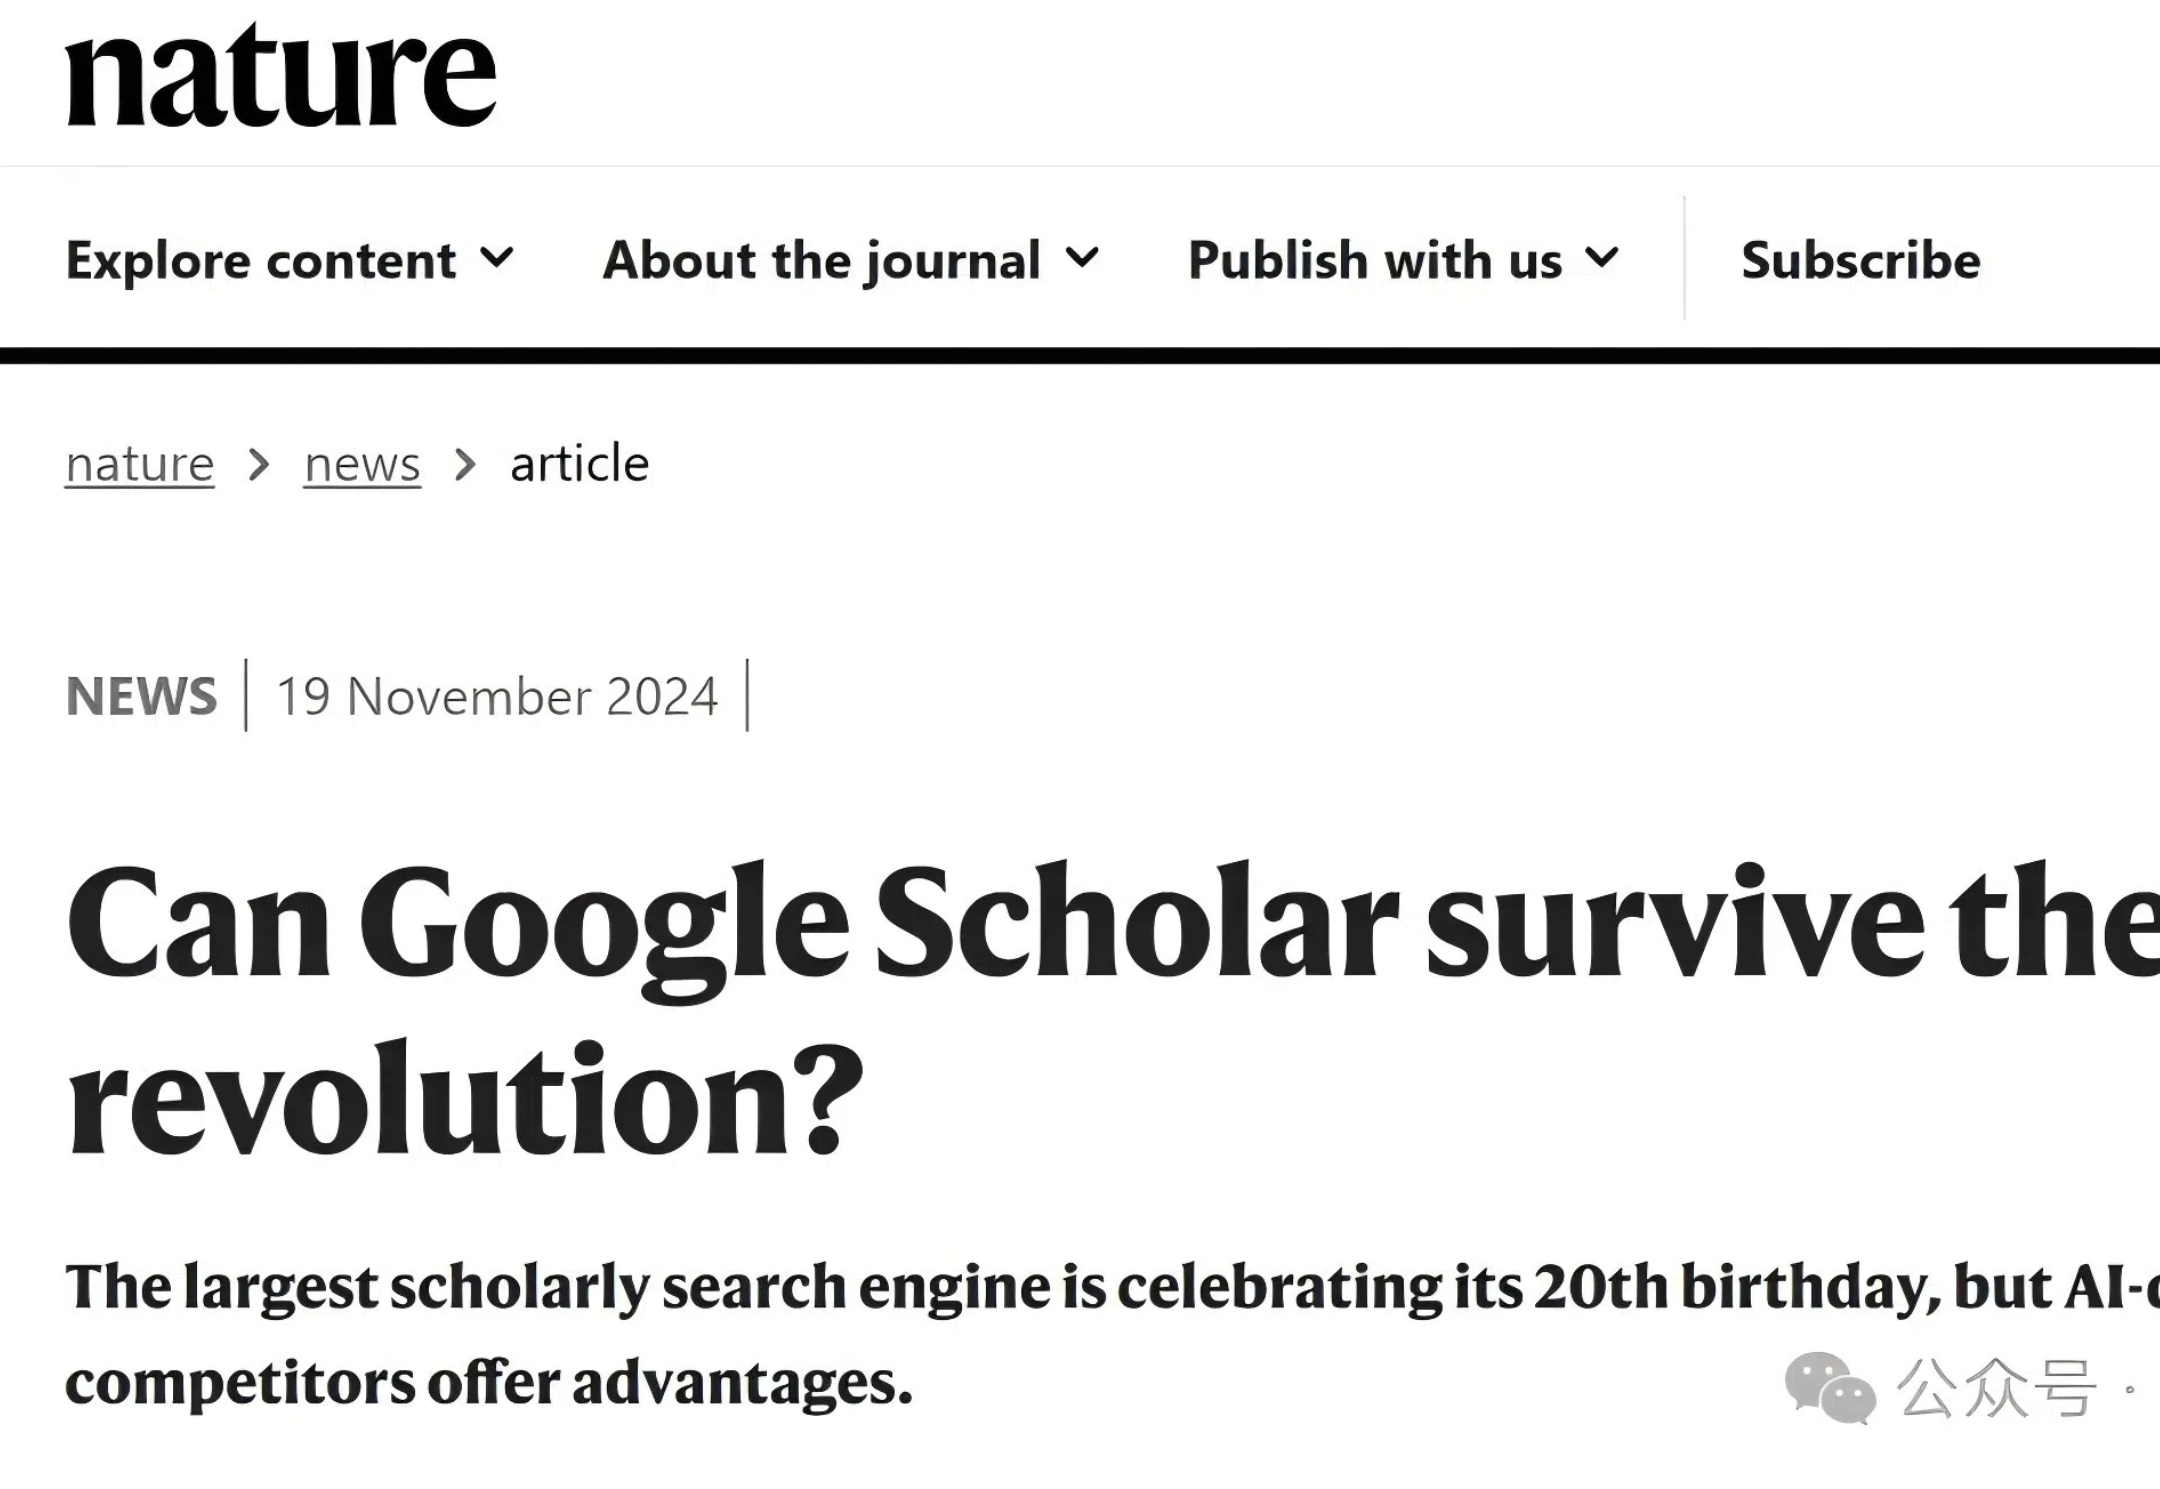Click the nature logo
2160x1489 pixels.
click(x=280, y=76)
